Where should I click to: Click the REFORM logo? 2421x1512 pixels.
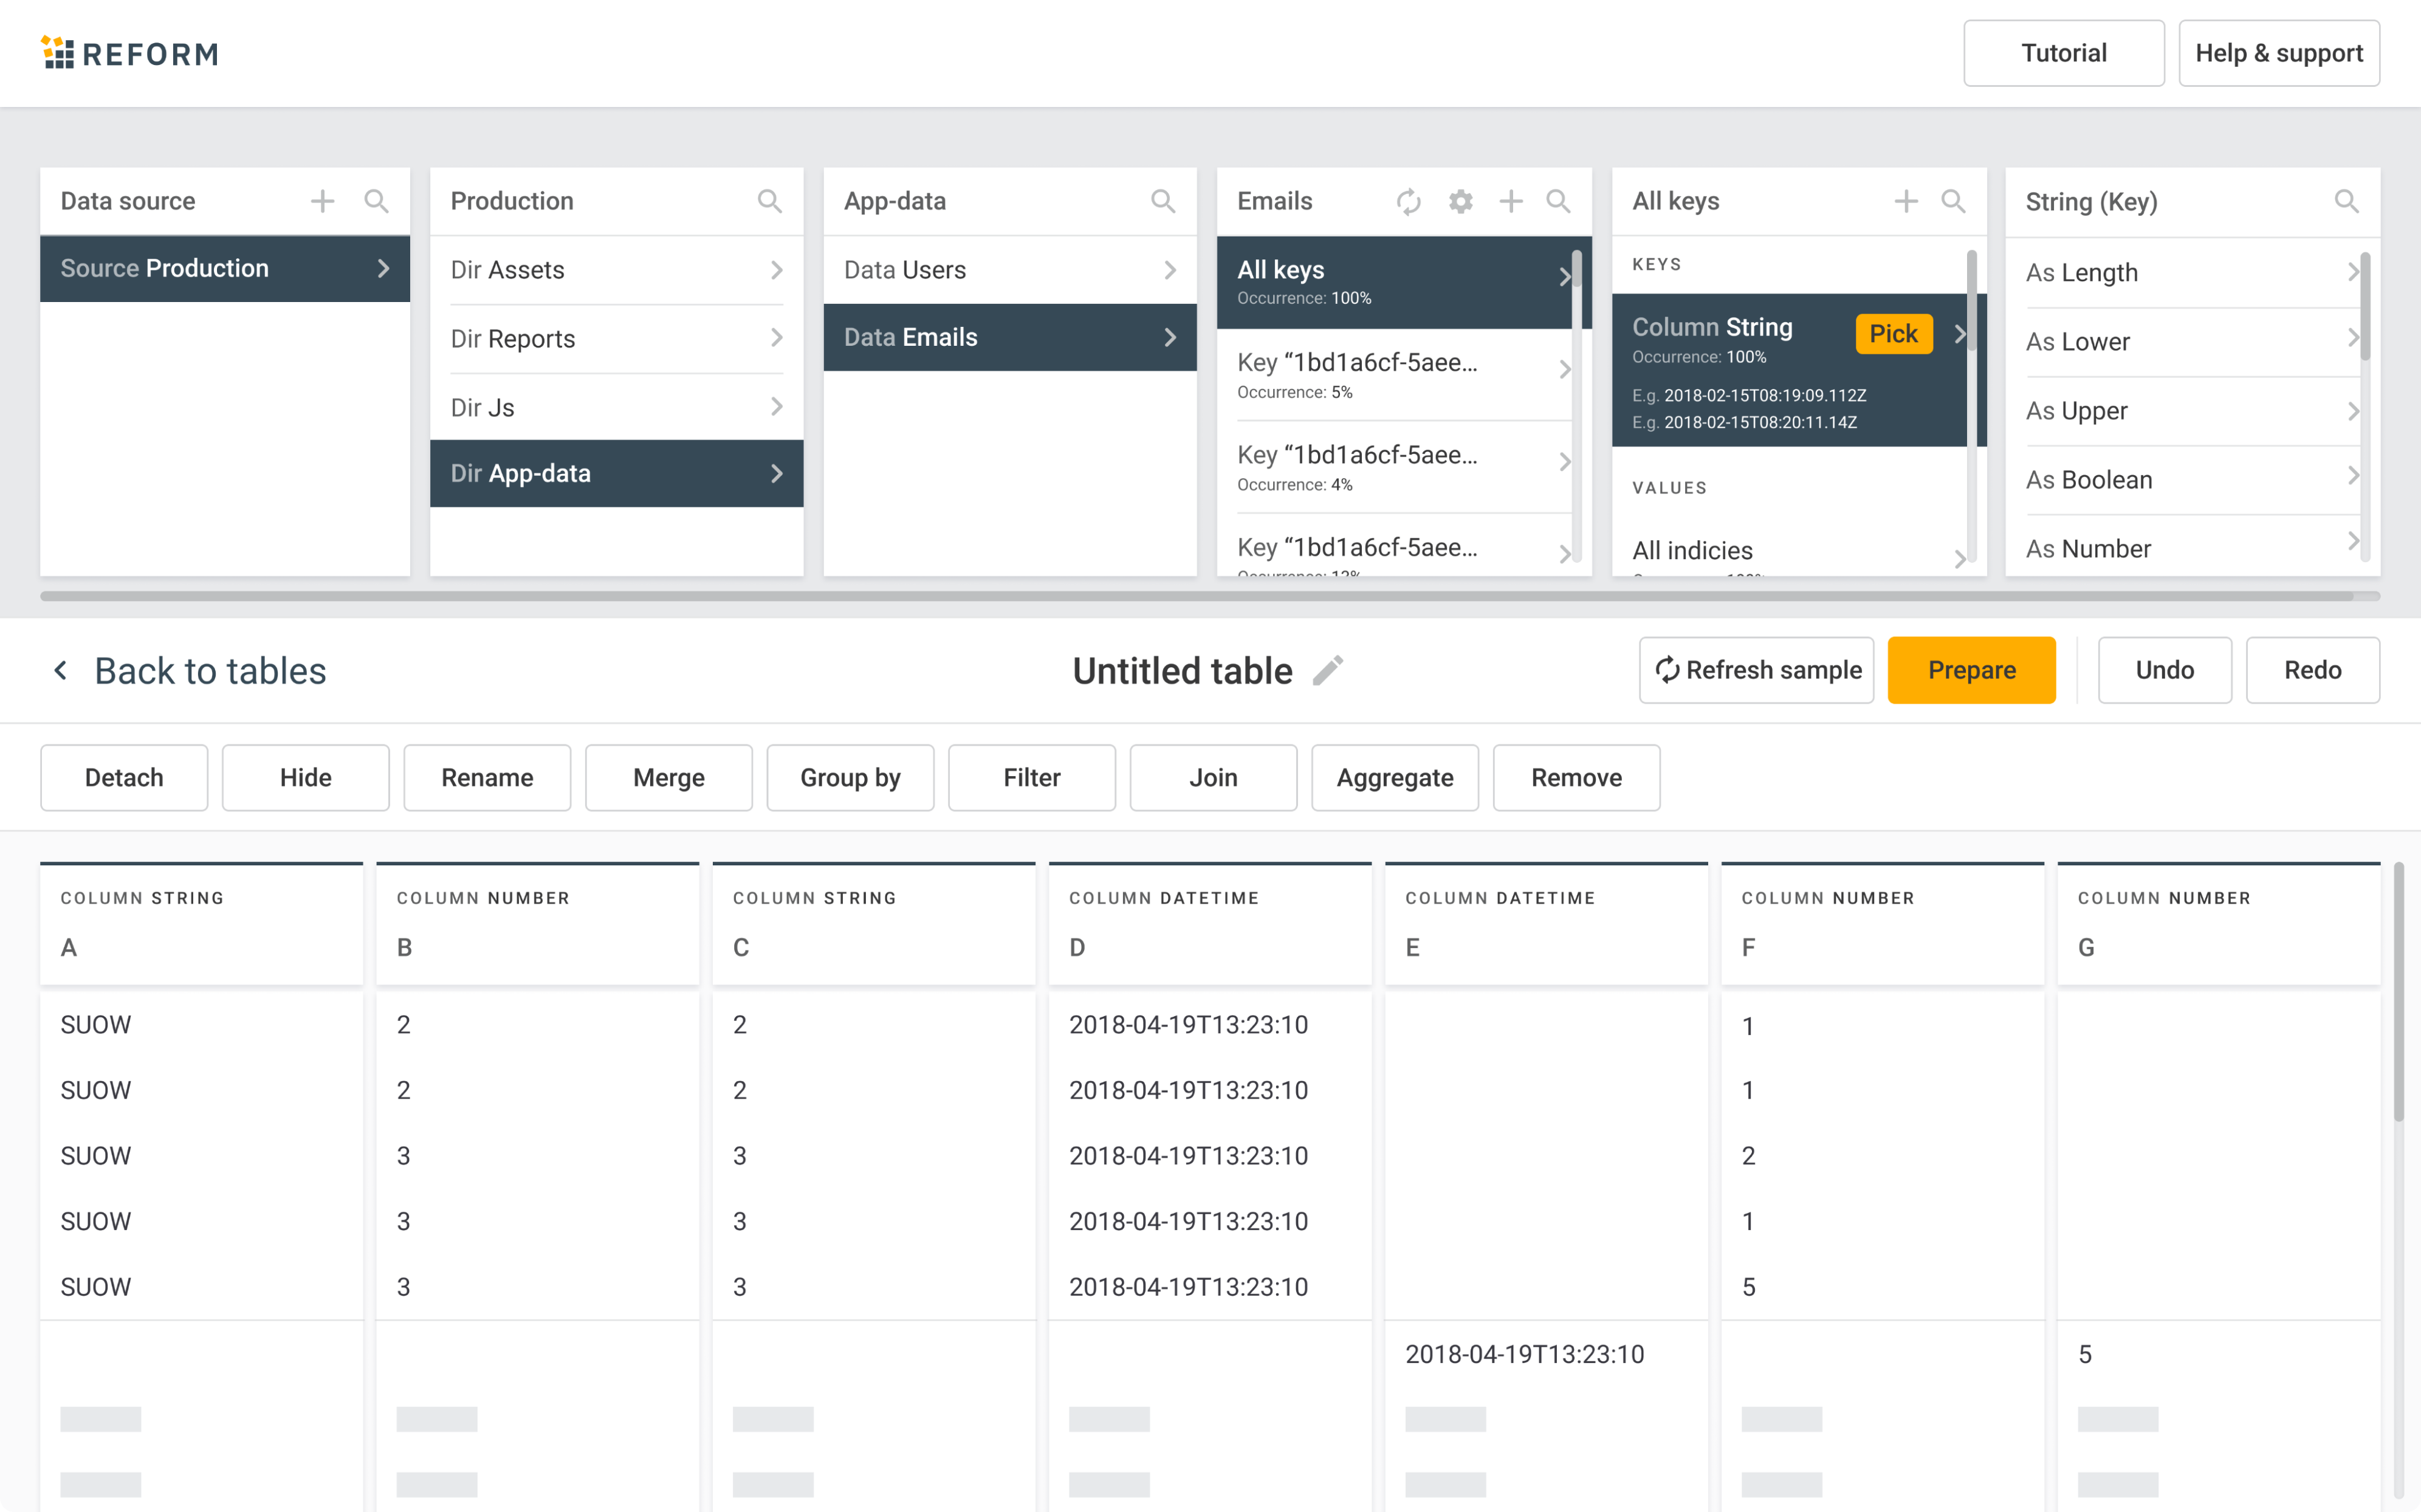click(x=130, y=53)
